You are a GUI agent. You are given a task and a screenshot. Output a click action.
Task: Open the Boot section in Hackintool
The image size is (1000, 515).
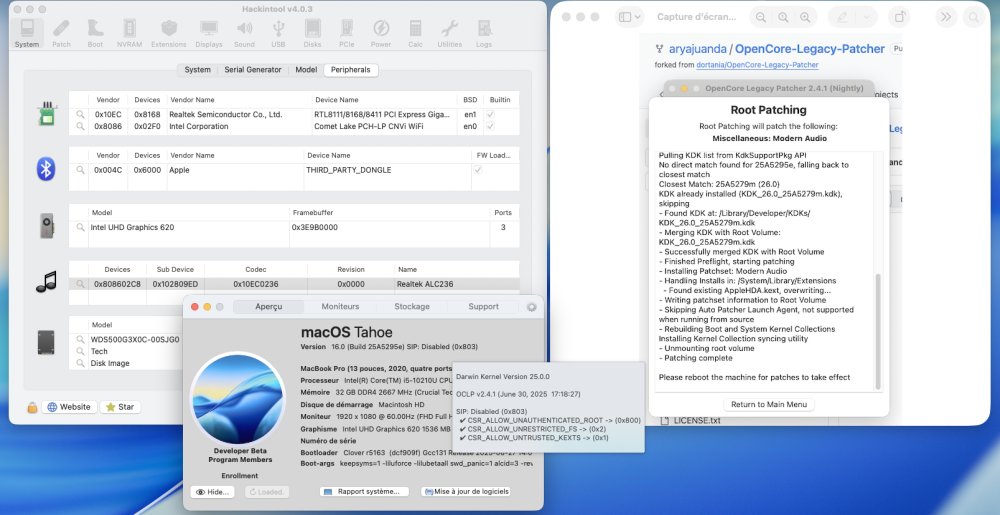coord(95,33)
